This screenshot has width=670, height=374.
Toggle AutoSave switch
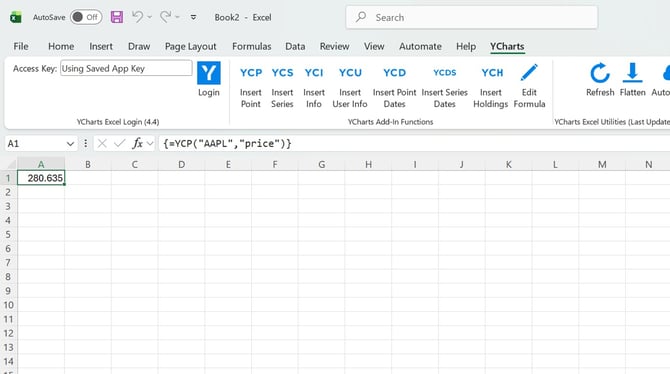(86, 17)
